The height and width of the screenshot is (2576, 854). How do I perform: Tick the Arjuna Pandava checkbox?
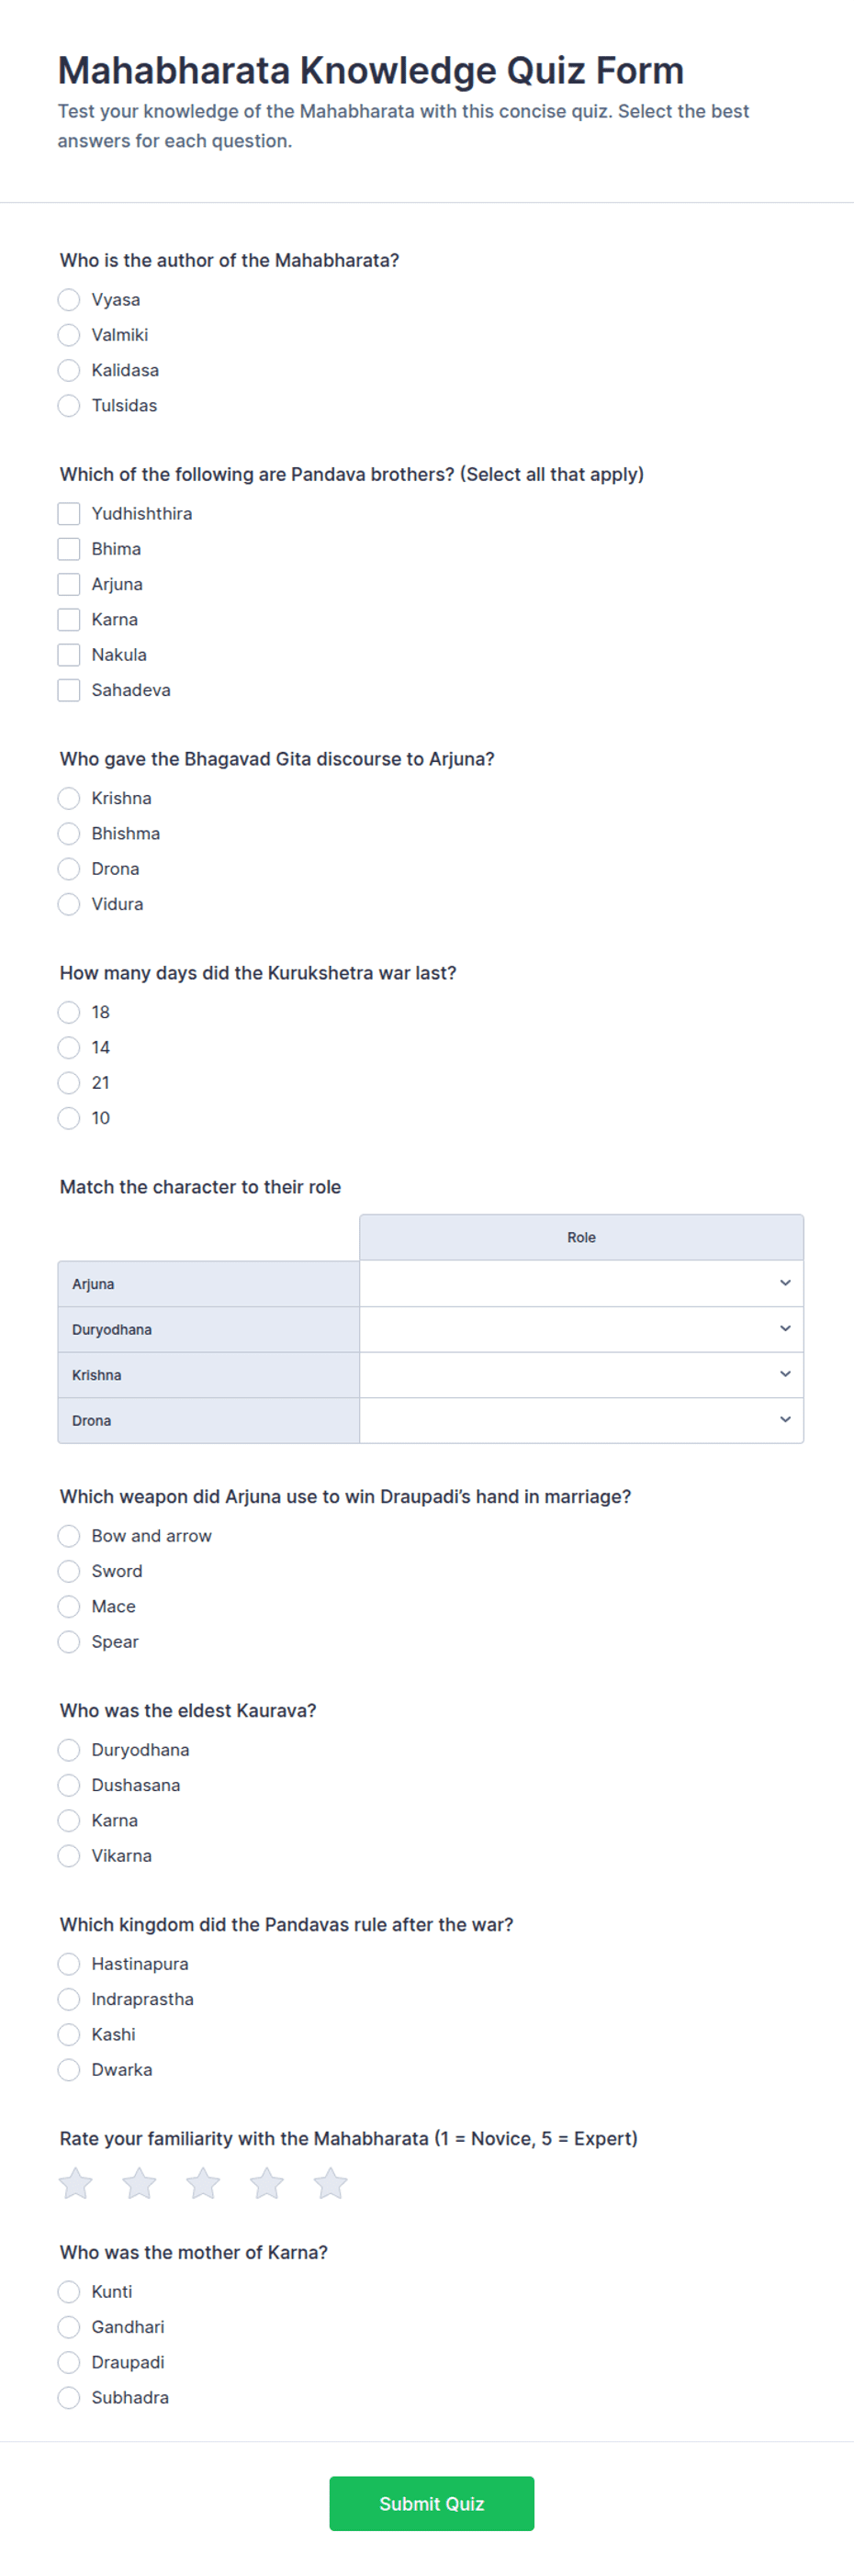pyautogui.click(x=69, y=584)
